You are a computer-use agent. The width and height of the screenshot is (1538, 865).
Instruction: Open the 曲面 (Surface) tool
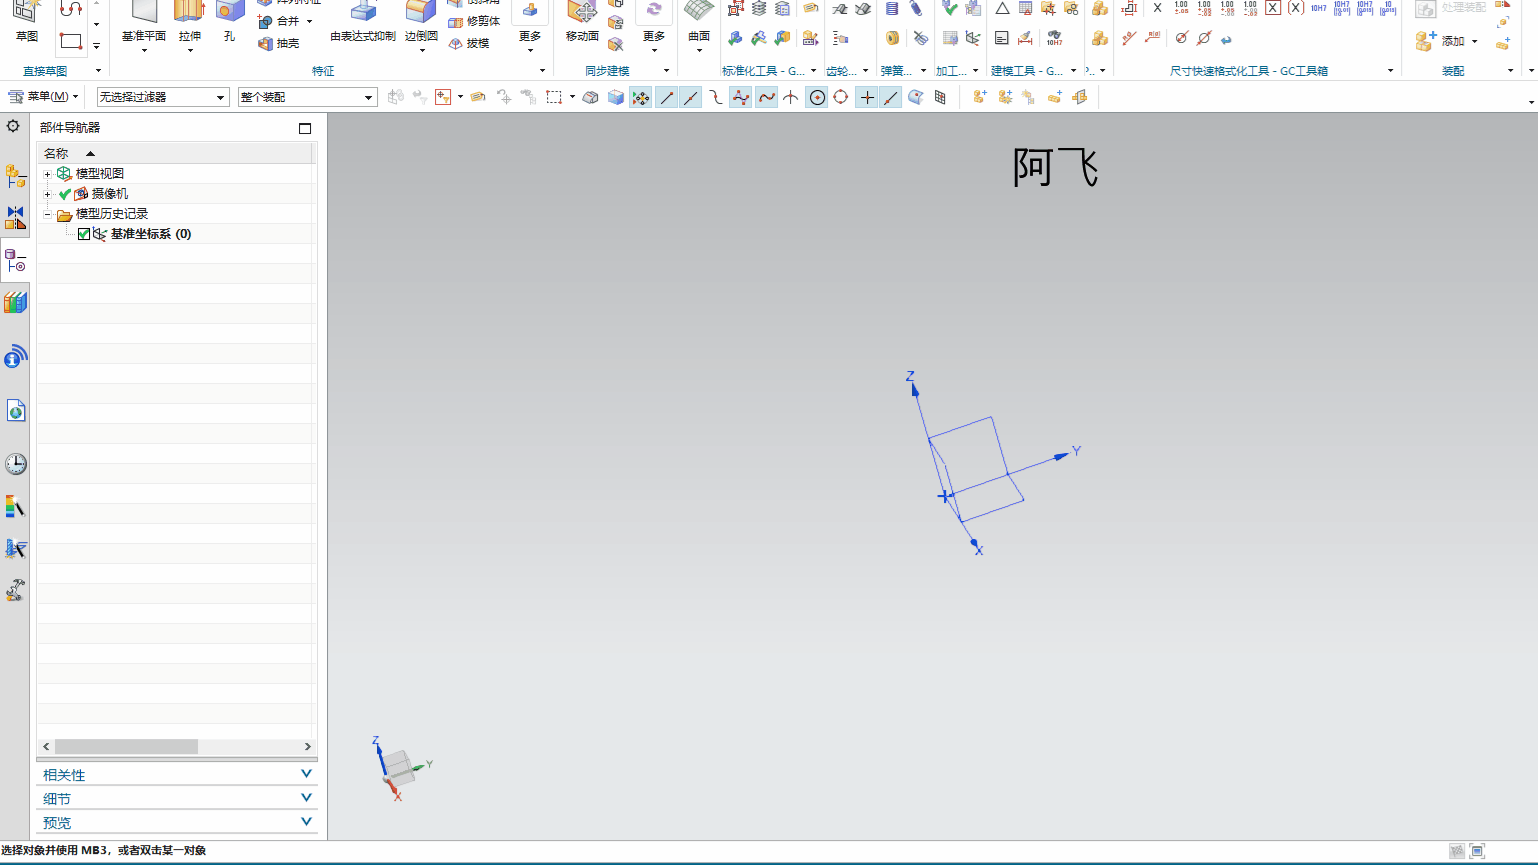pyautogui.click(x=698, y=21)
